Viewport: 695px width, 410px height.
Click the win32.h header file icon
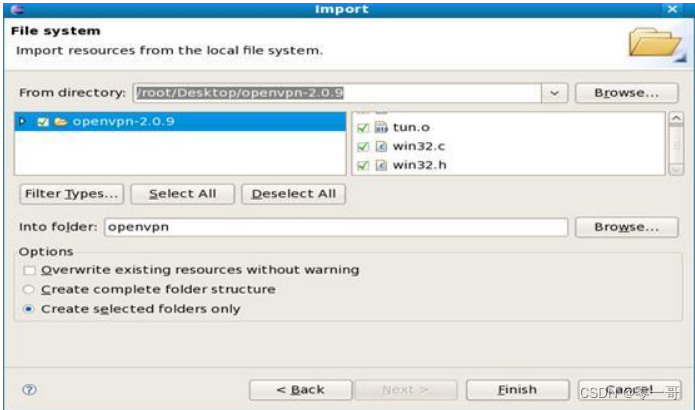pos(381,165)
